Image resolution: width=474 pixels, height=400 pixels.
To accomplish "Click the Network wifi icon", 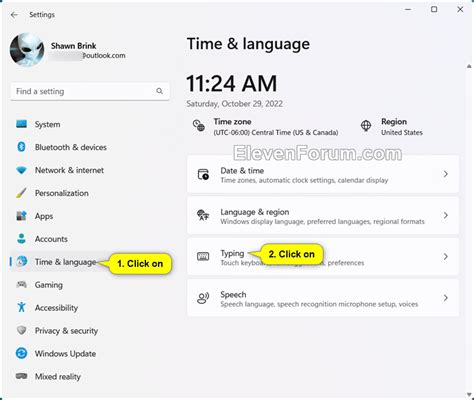I will coord(22,170).
